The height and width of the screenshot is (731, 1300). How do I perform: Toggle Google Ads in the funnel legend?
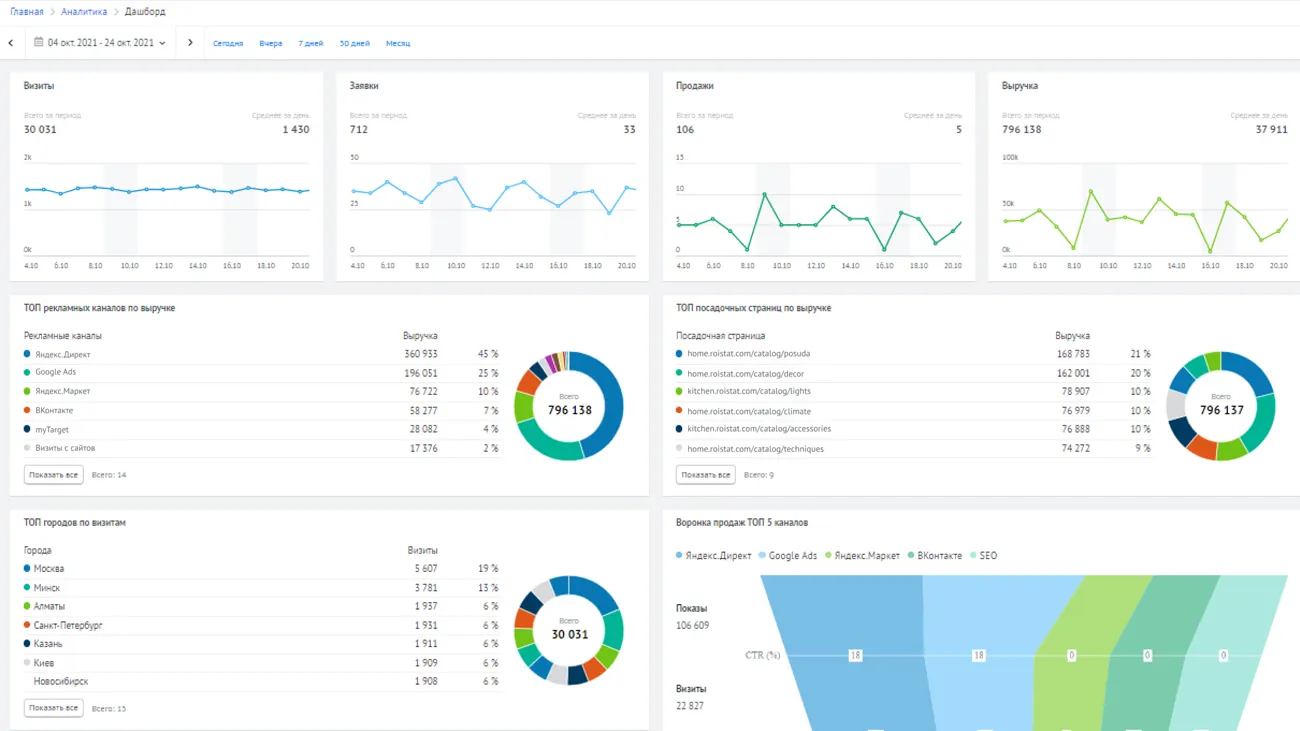[788, 556]
